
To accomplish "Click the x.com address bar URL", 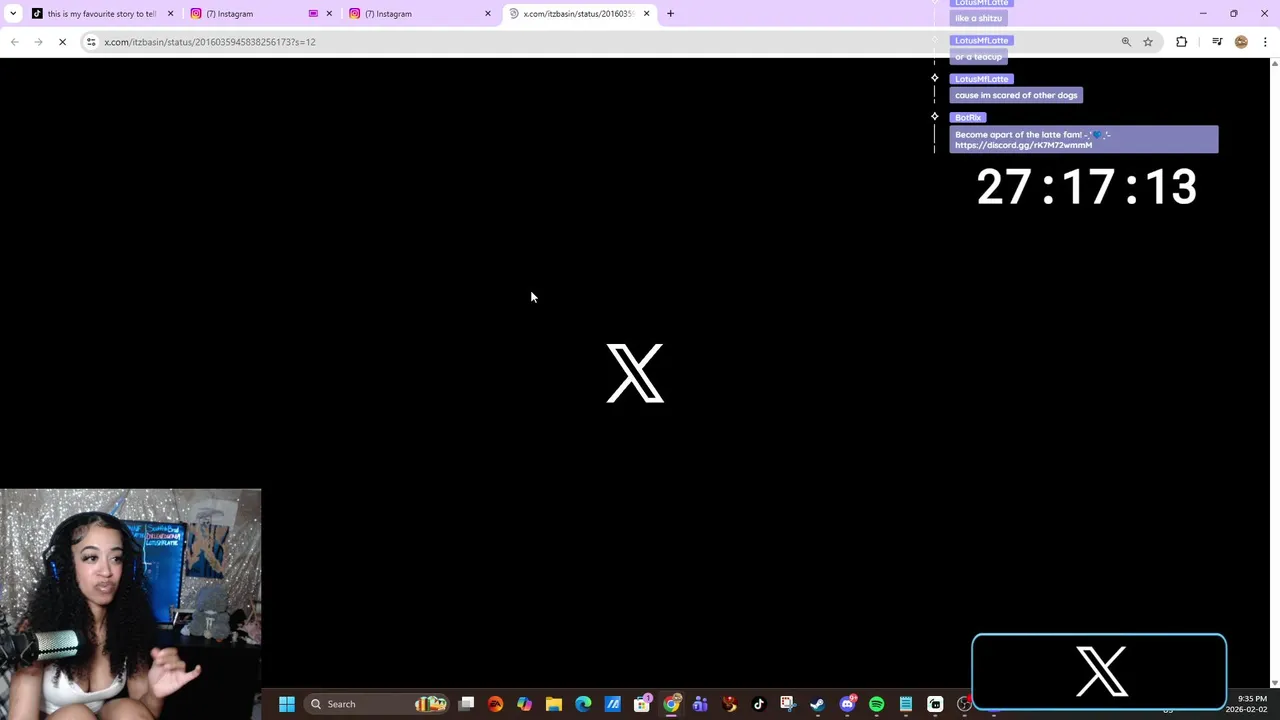I will tap(210, 42).
